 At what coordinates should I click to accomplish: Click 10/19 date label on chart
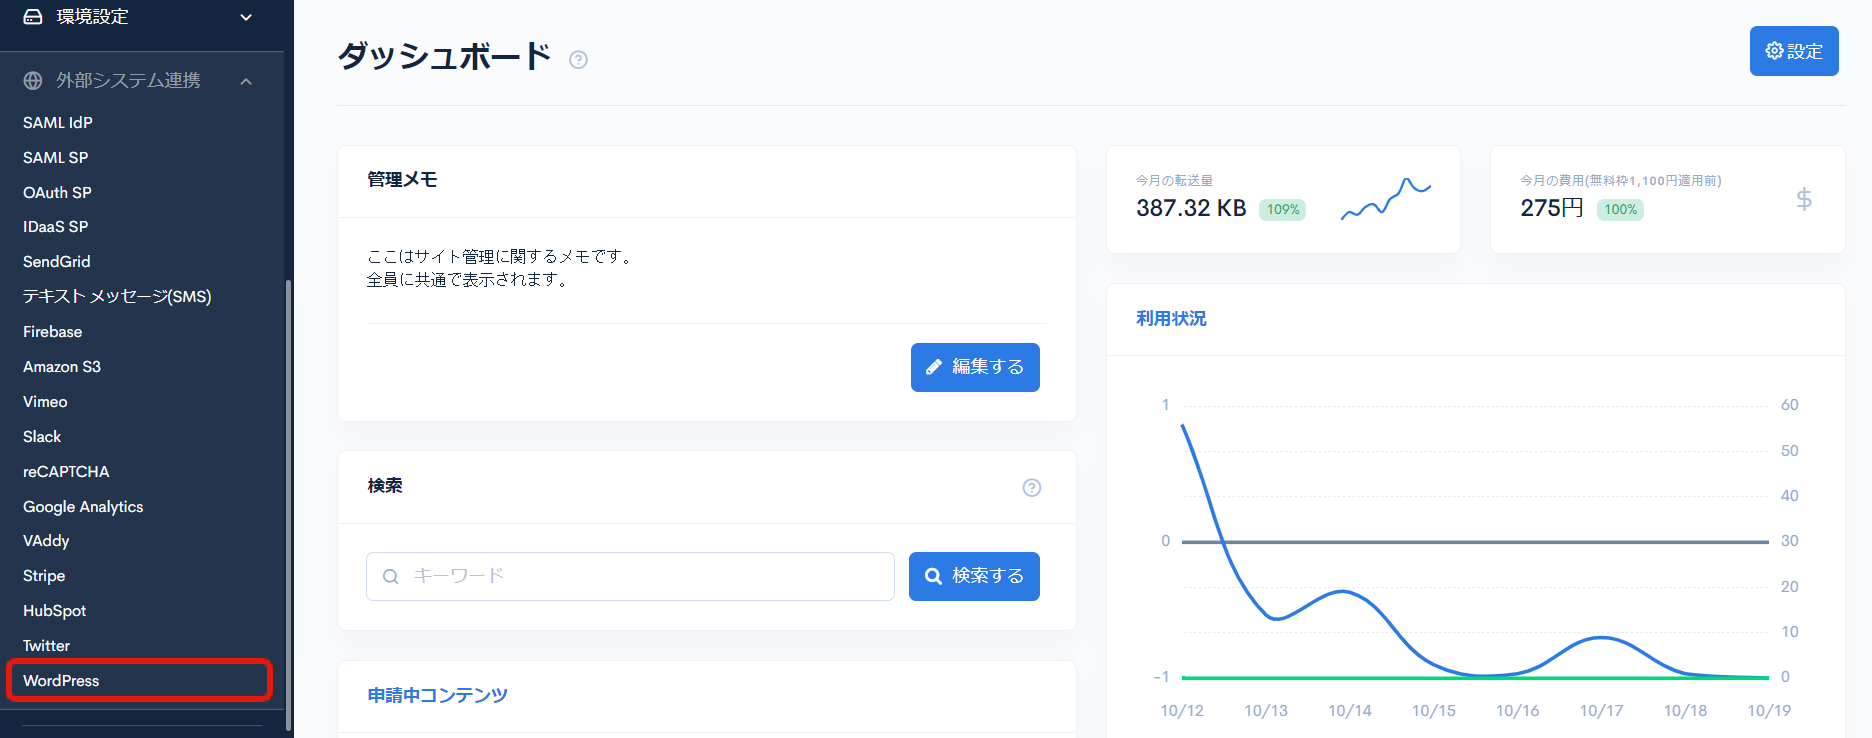1769,710
